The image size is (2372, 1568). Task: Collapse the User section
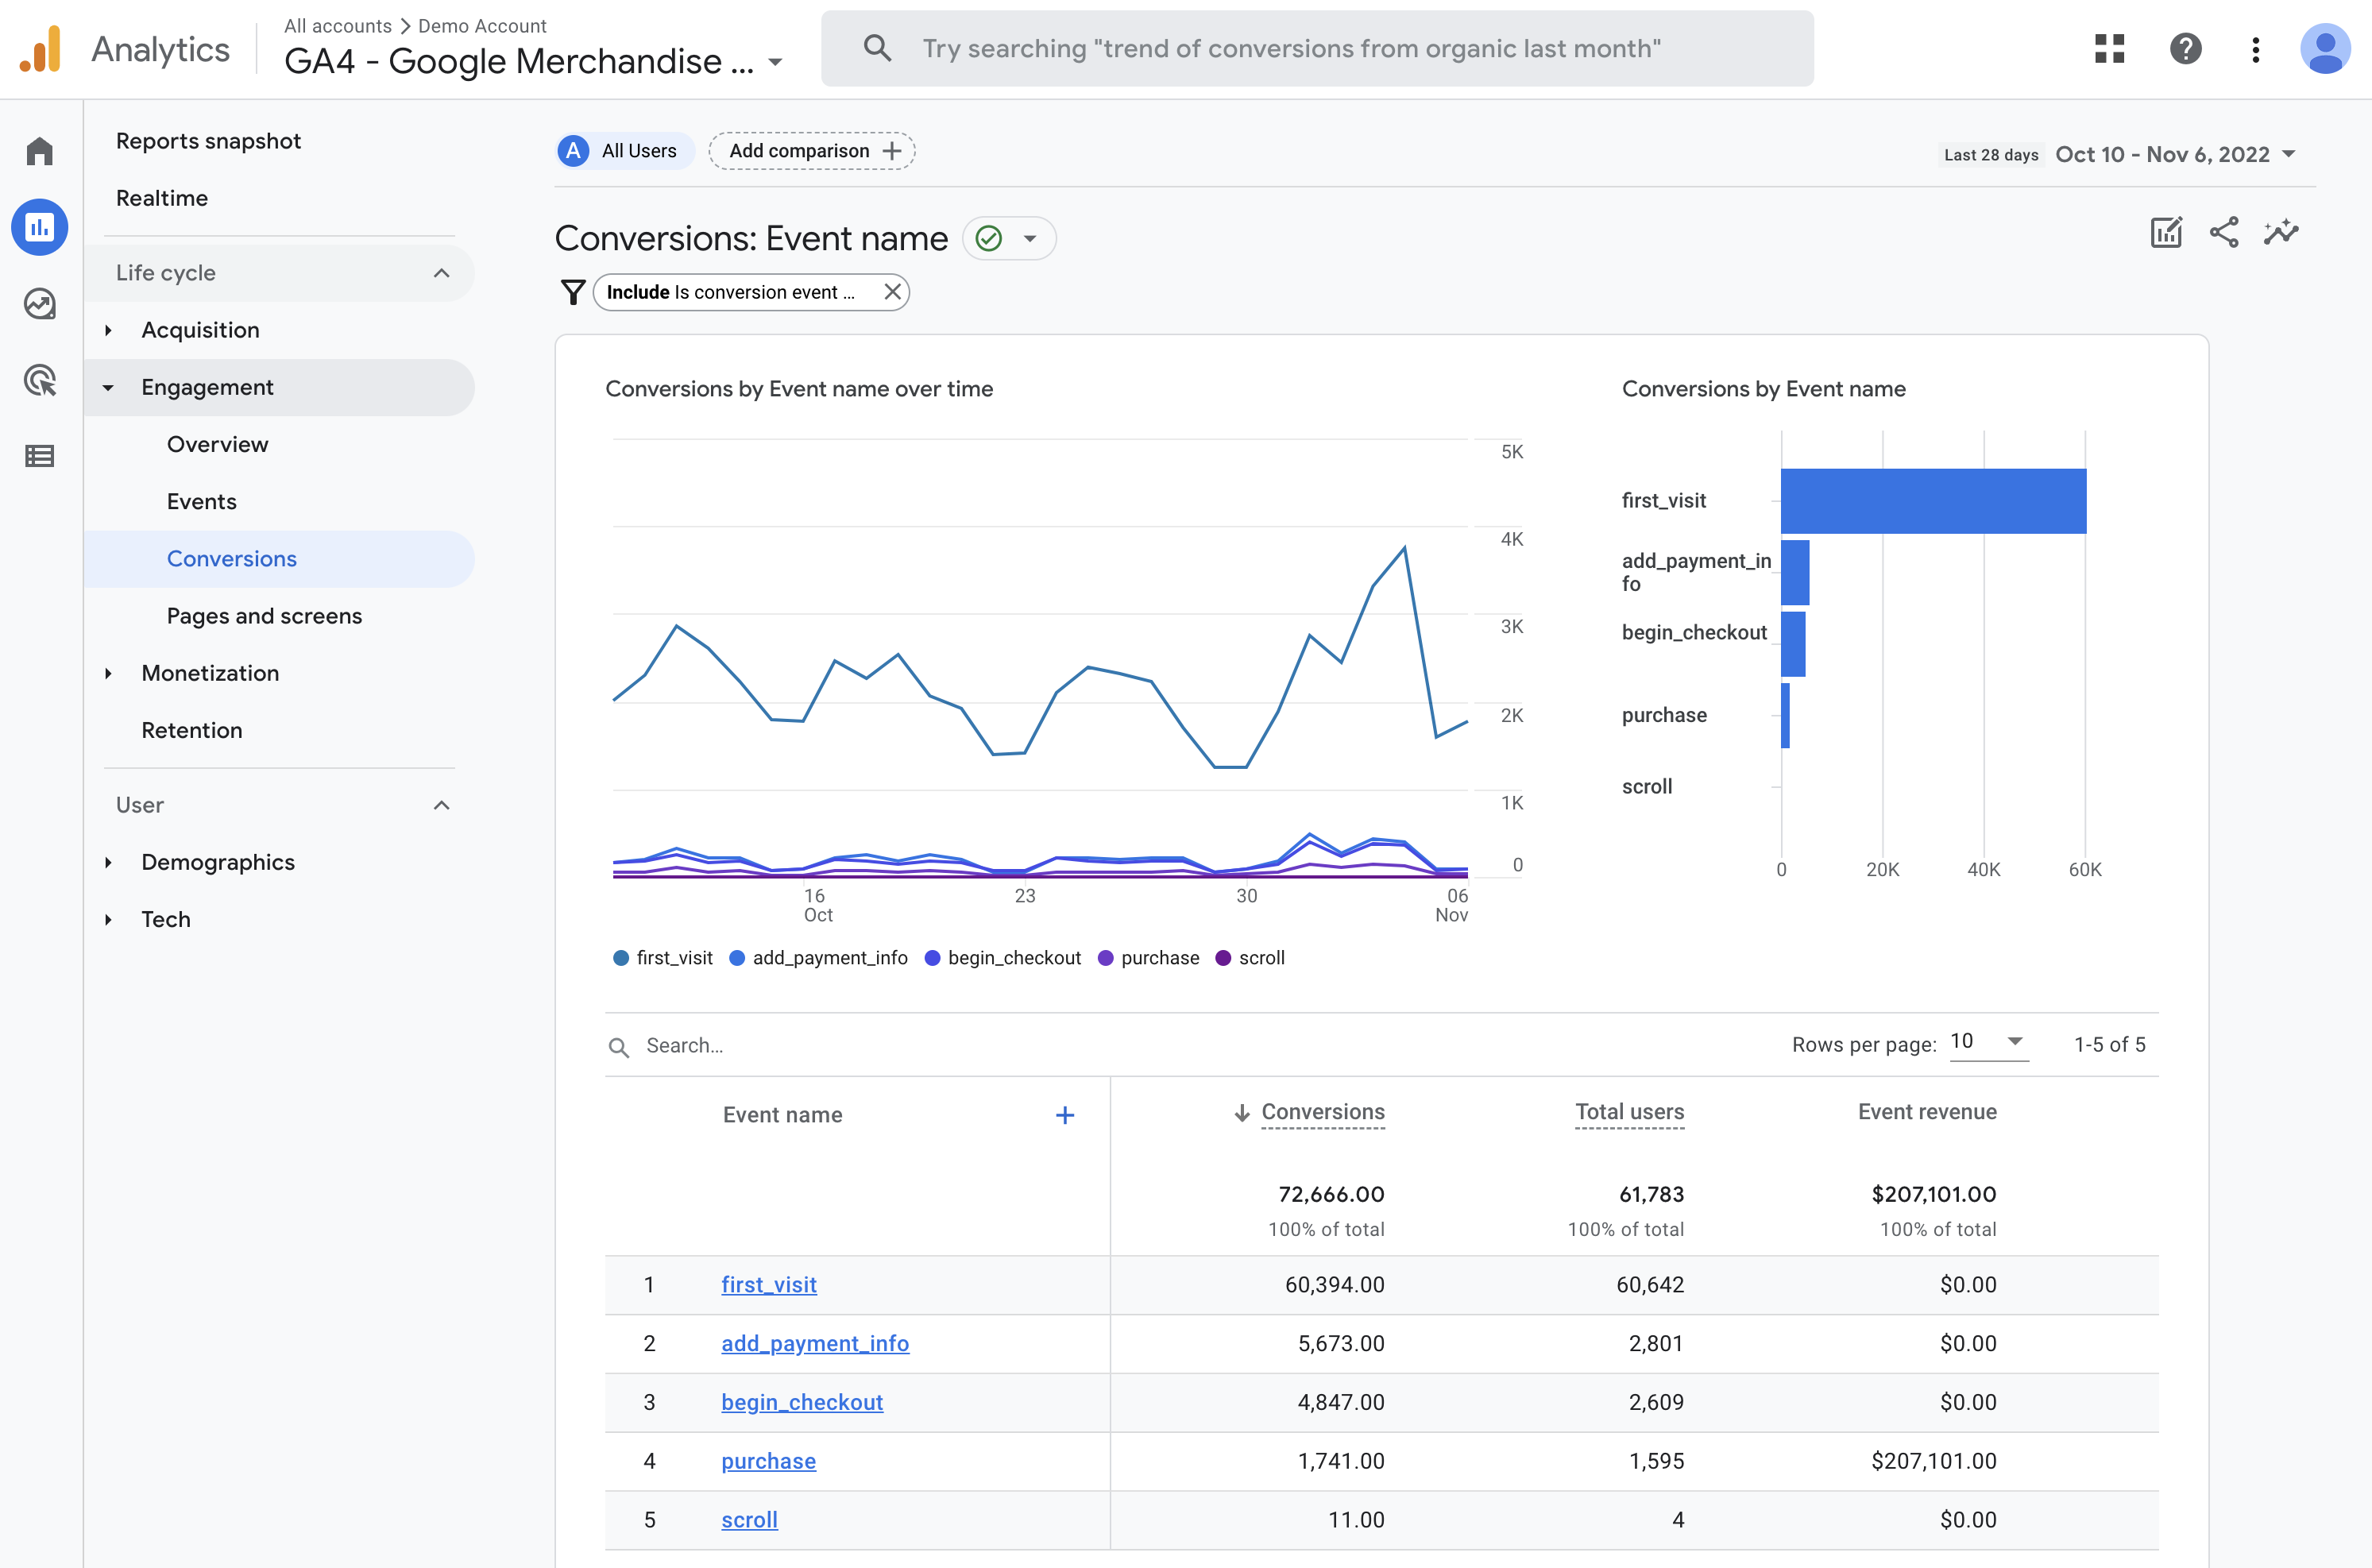(441, 805)
